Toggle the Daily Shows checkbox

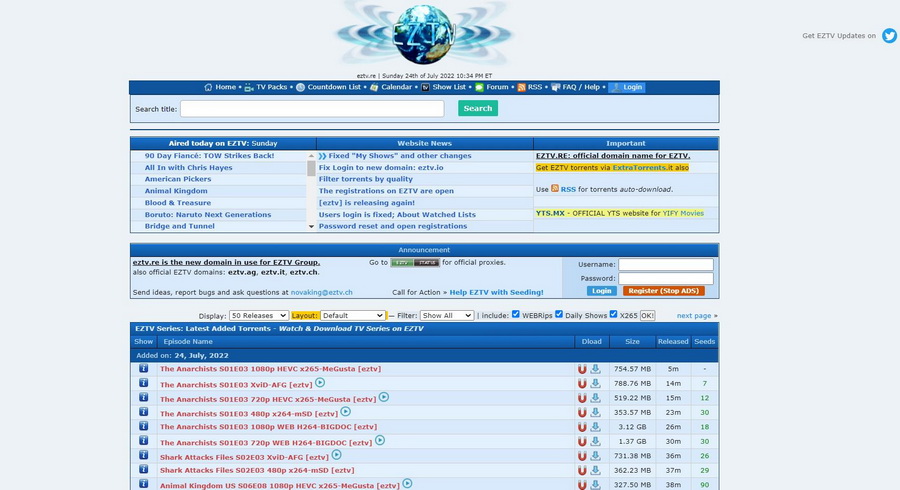(559, 315)
